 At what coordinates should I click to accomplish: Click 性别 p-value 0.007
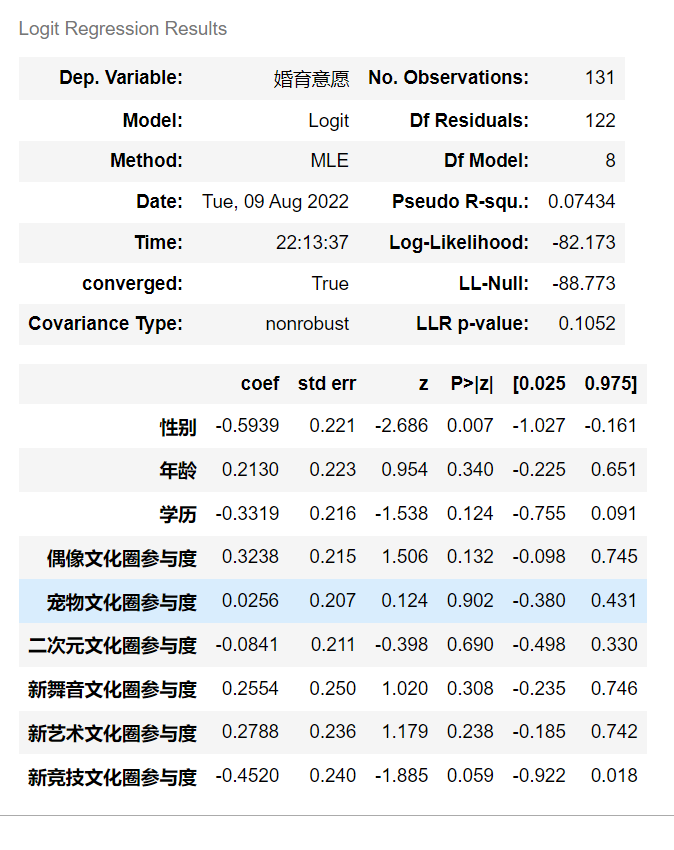pos(470,426)
